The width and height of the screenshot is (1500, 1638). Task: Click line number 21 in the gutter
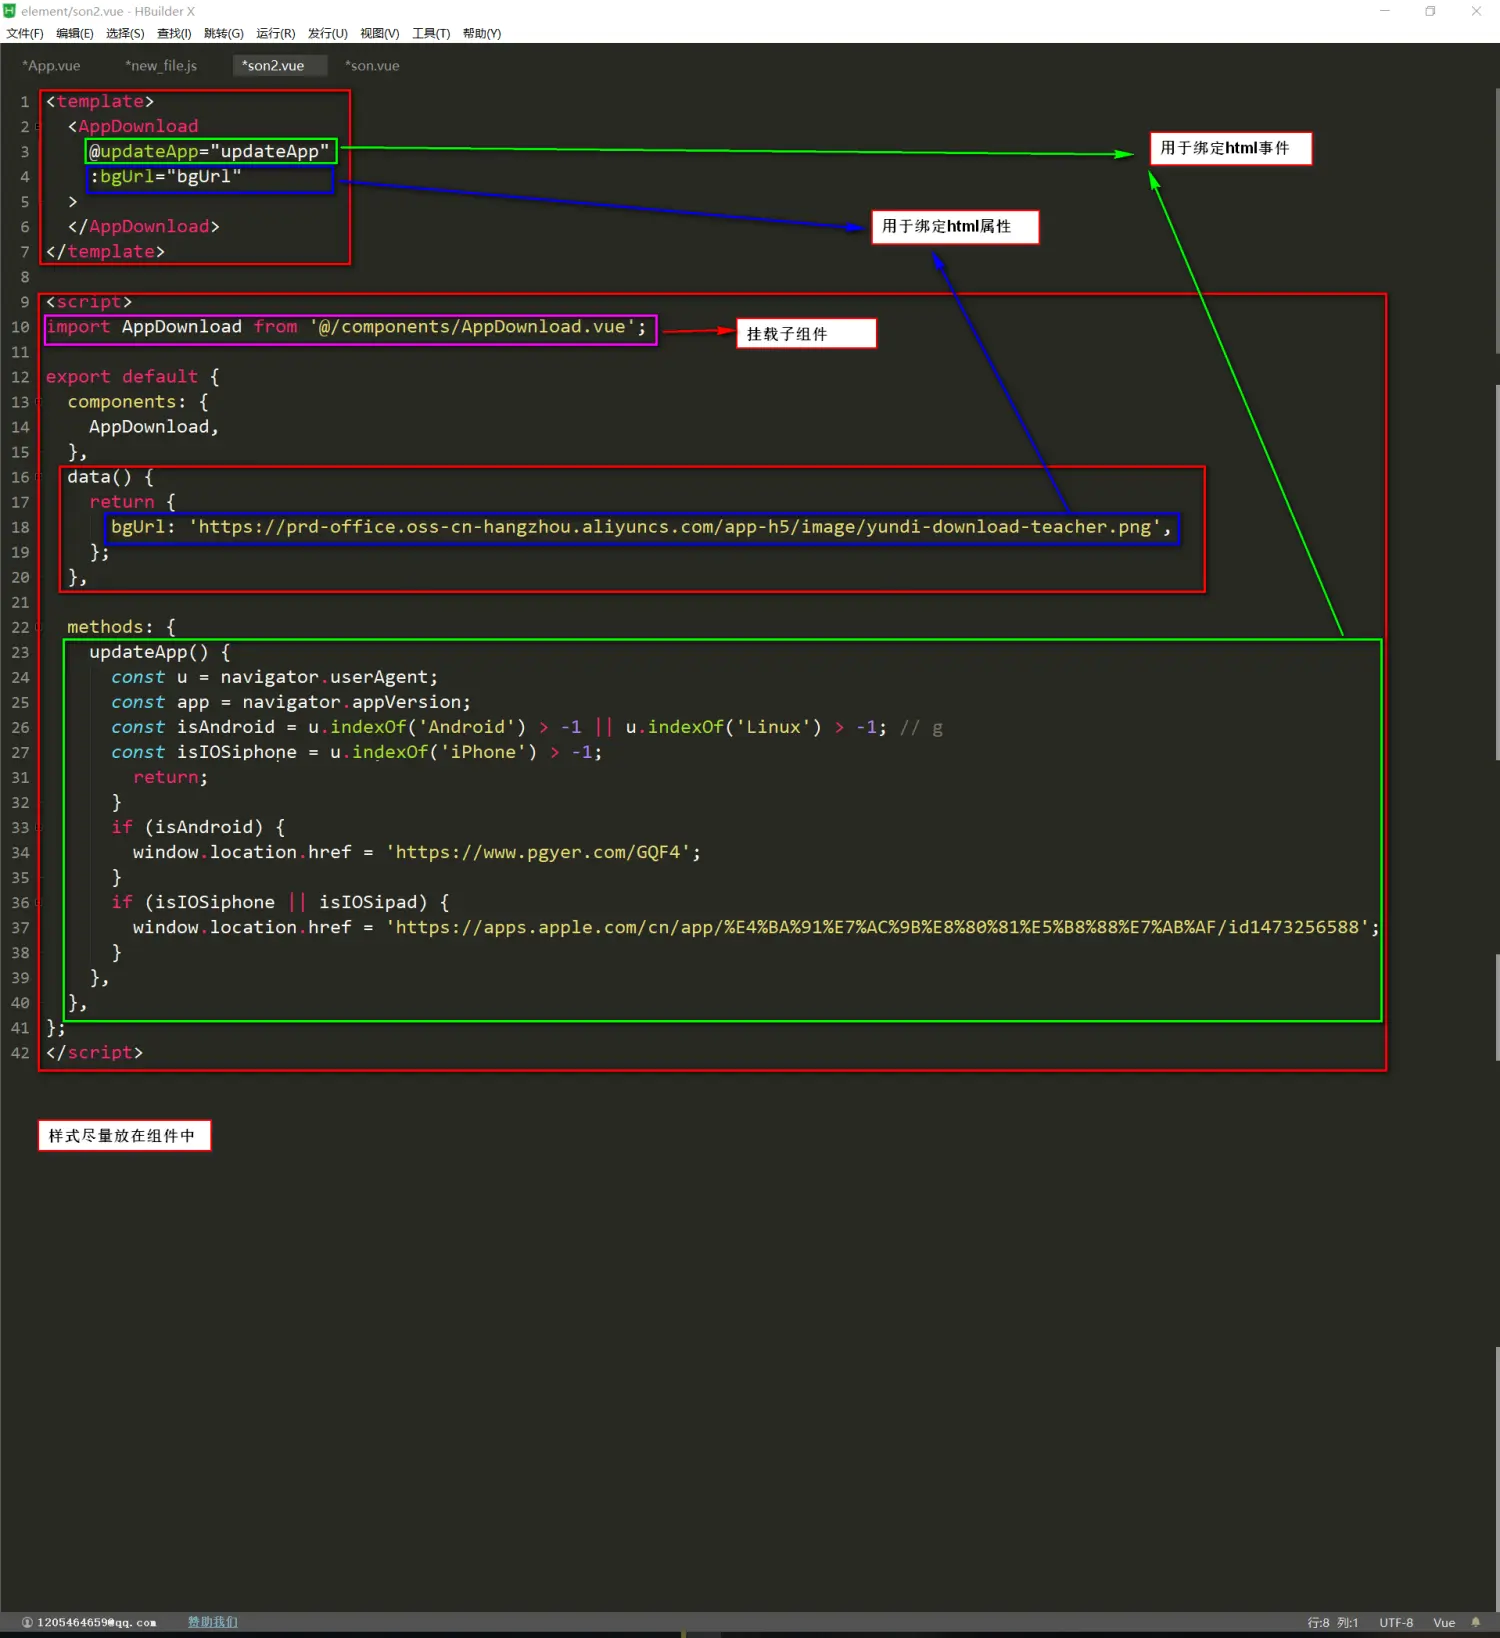coord(20,602)
